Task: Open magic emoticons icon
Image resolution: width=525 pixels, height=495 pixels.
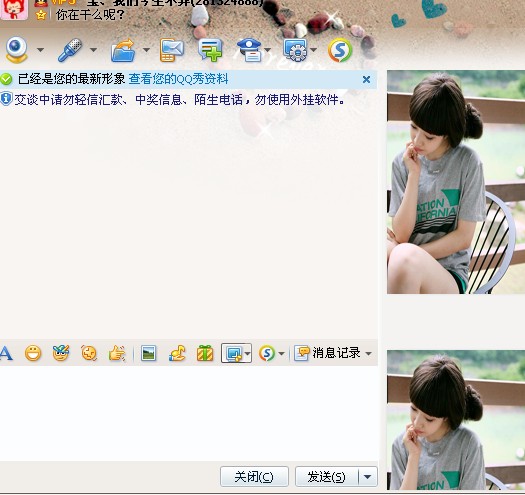Action: pos(61,353)
